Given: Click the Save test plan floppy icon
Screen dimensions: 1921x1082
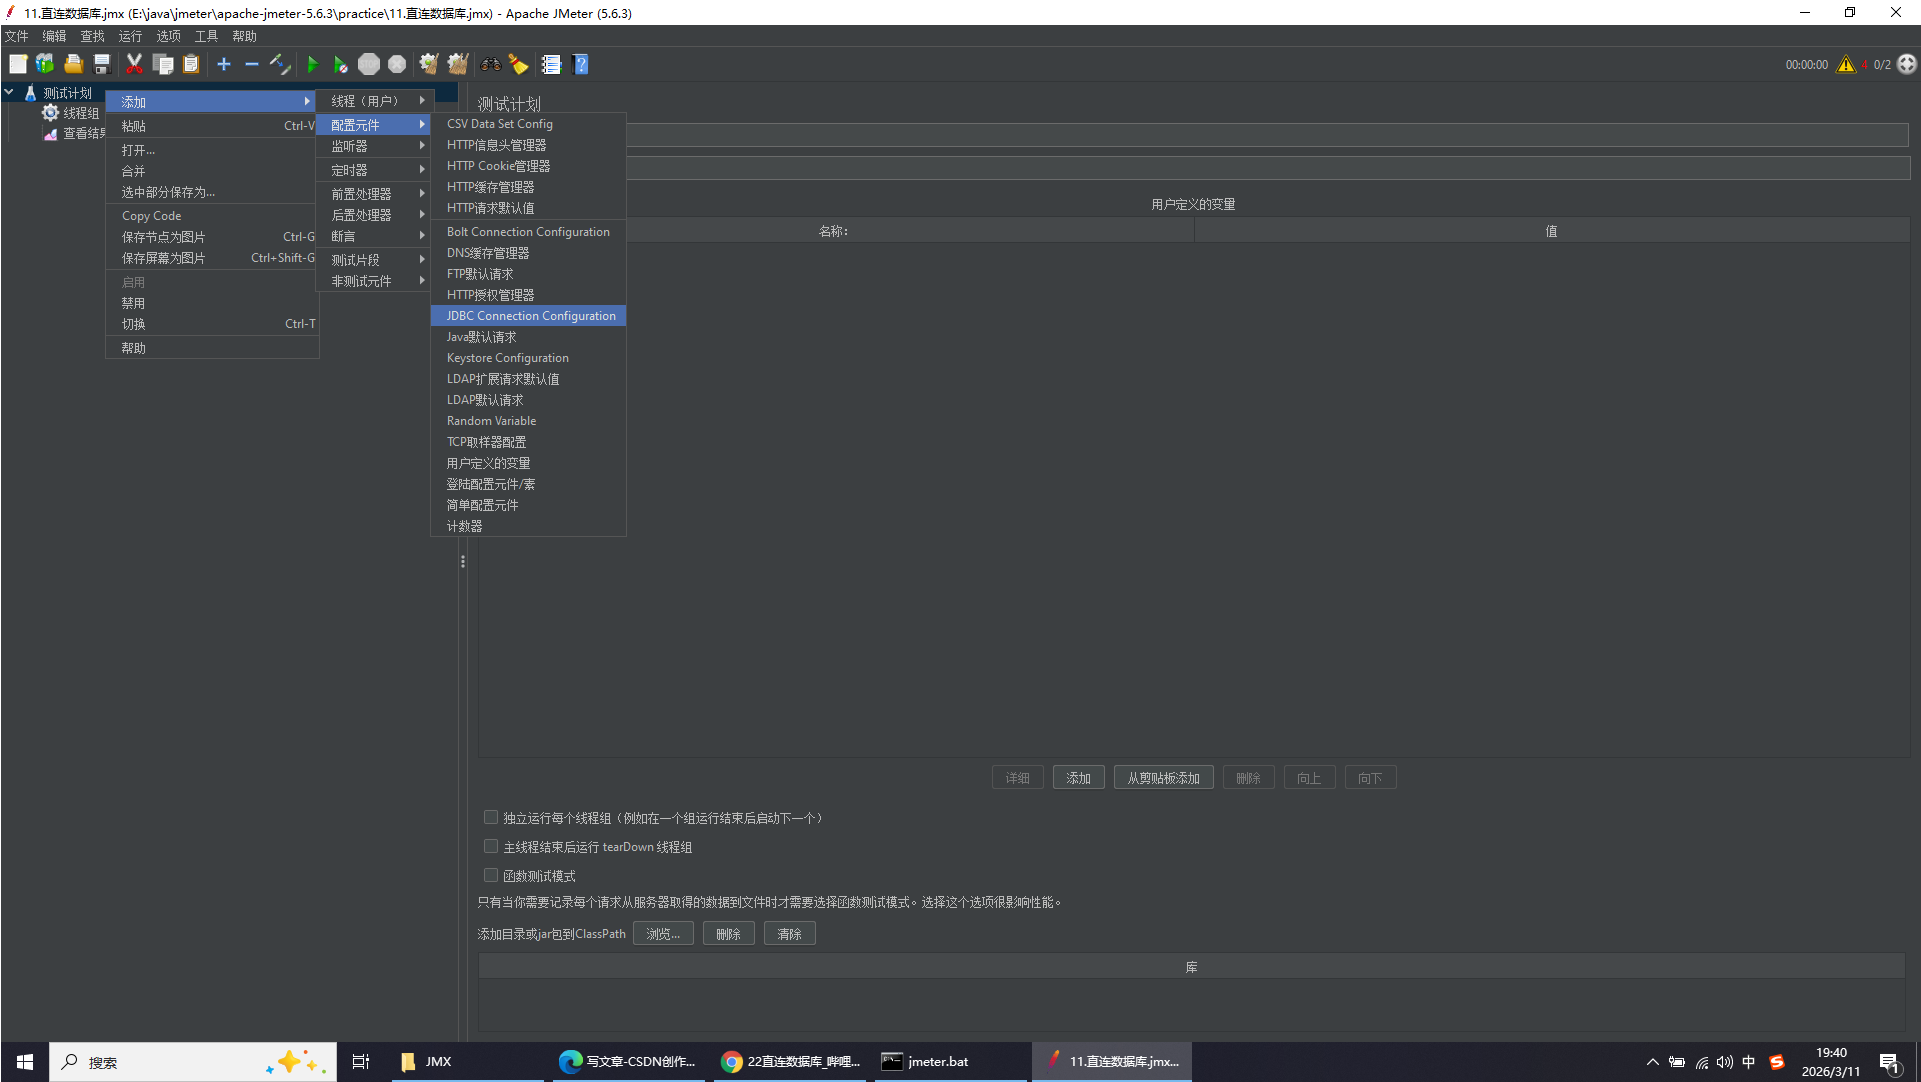Looking at the screenshot, I should pyautogui.click(x=102, y=65).
